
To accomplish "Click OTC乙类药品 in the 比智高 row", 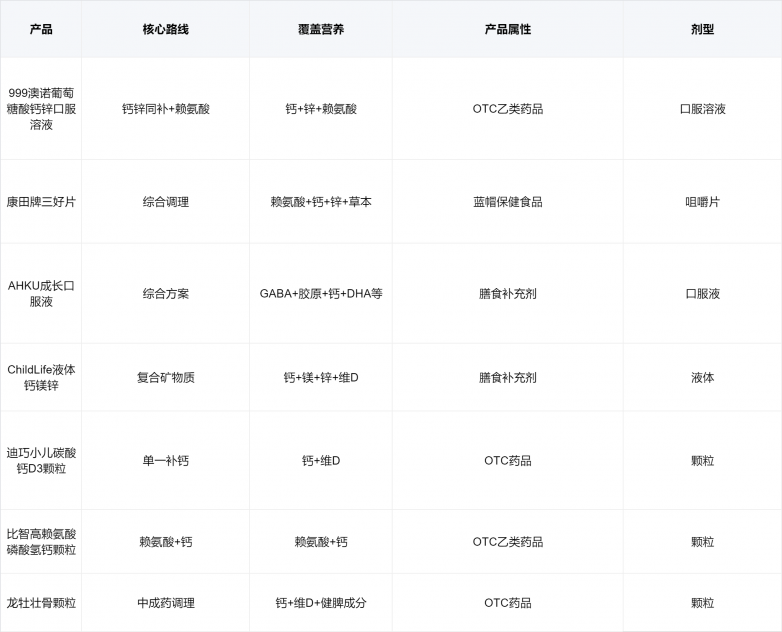I will [508, 542].
